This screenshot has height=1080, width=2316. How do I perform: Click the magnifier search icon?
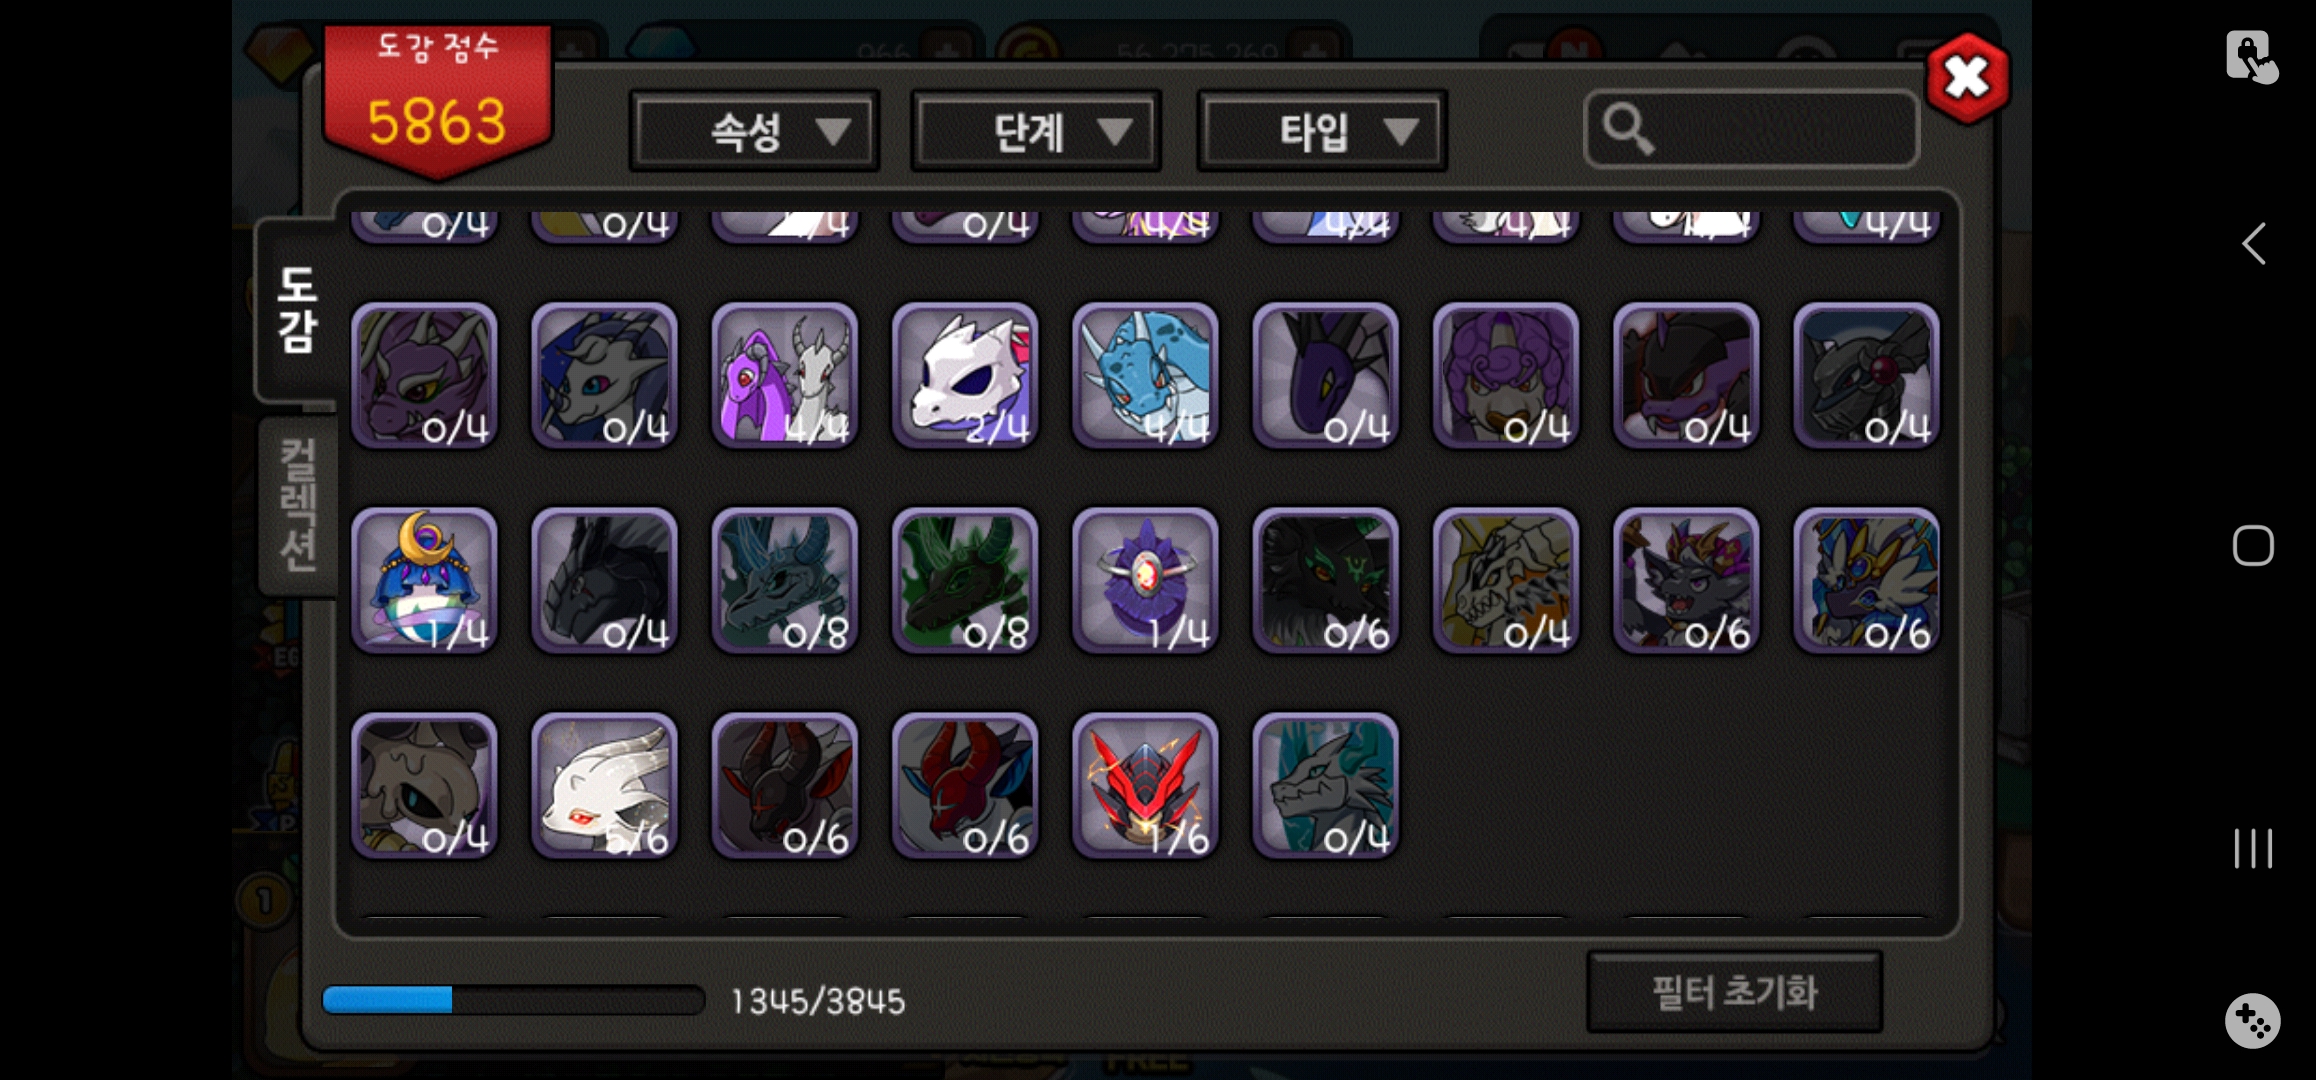click(1628, 130)
